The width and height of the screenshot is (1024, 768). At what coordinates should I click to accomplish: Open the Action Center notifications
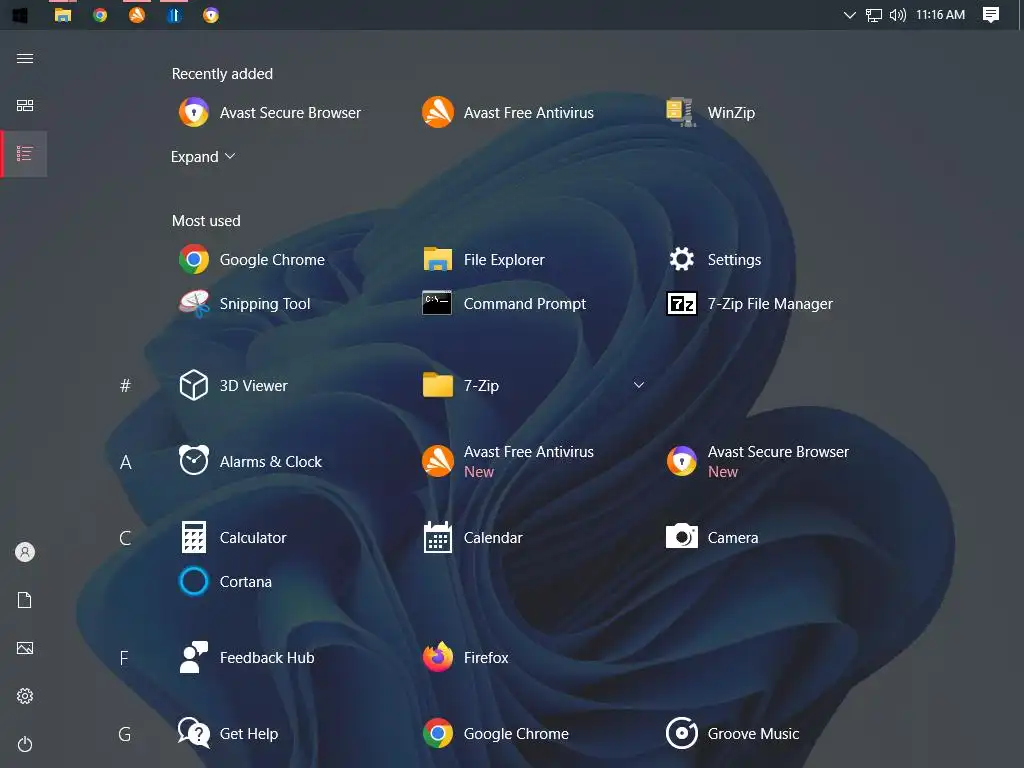pyautogui.click(x=991, y=14)
